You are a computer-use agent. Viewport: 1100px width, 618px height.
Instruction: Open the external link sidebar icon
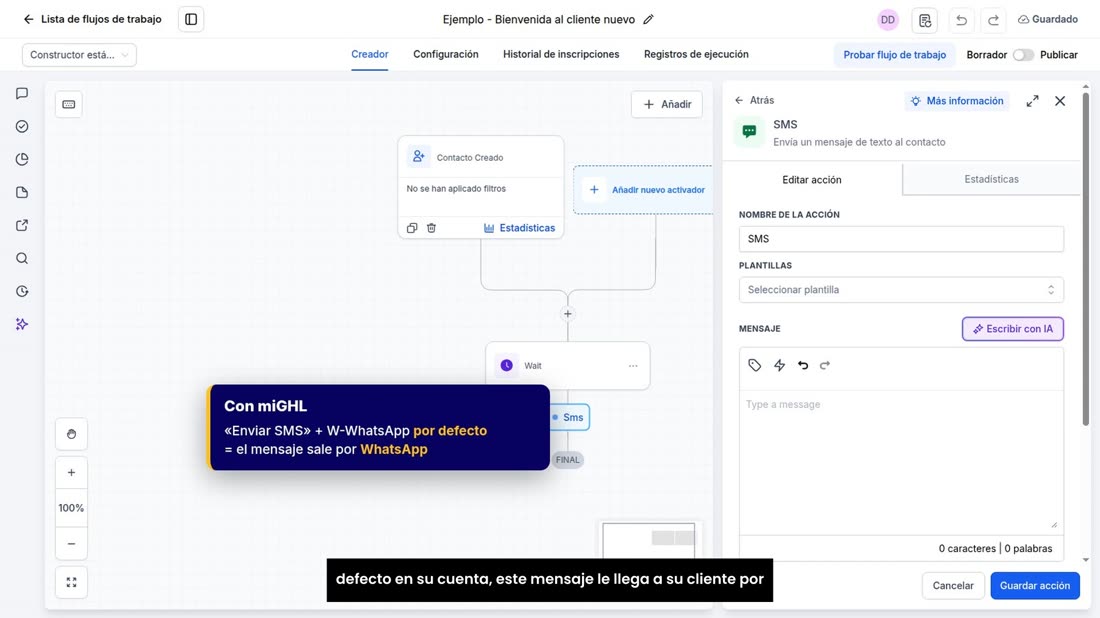22,225
